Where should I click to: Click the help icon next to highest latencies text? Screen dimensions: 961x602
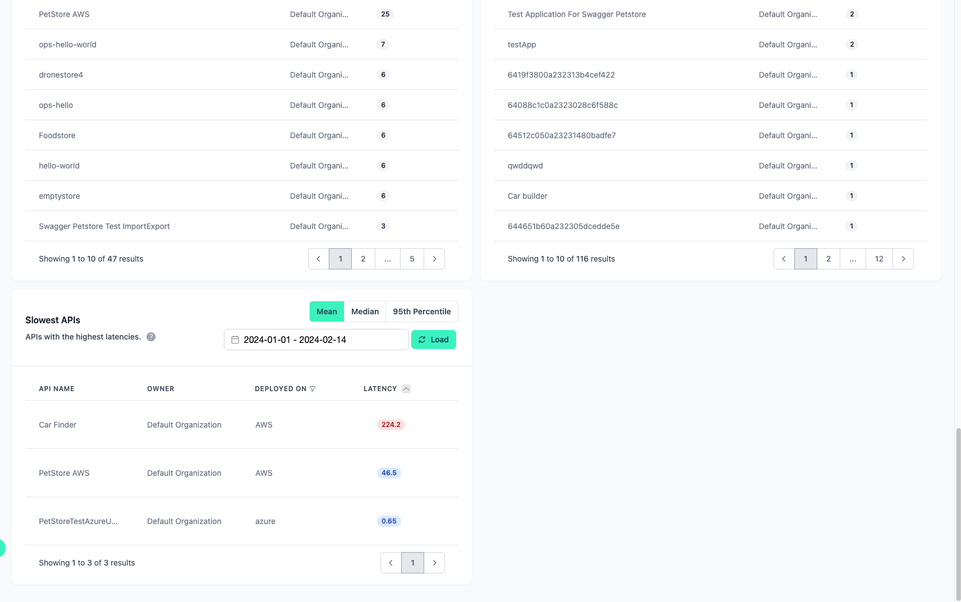(x=149, y=337)
